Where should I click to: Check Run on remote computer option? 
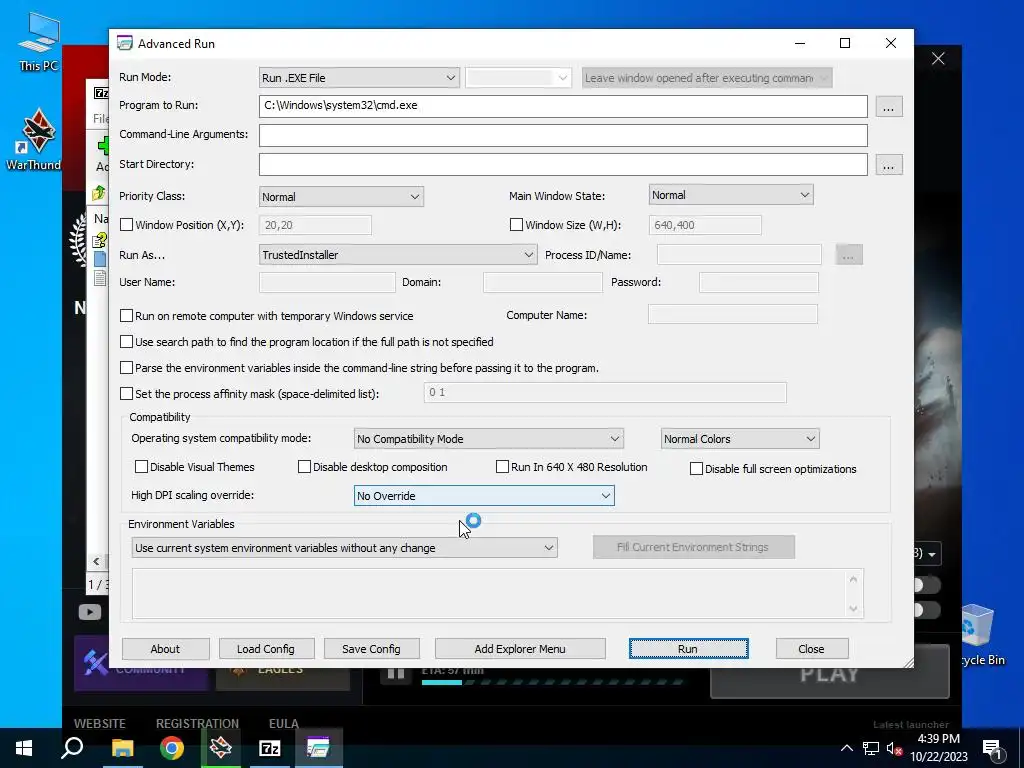[127, 315]
